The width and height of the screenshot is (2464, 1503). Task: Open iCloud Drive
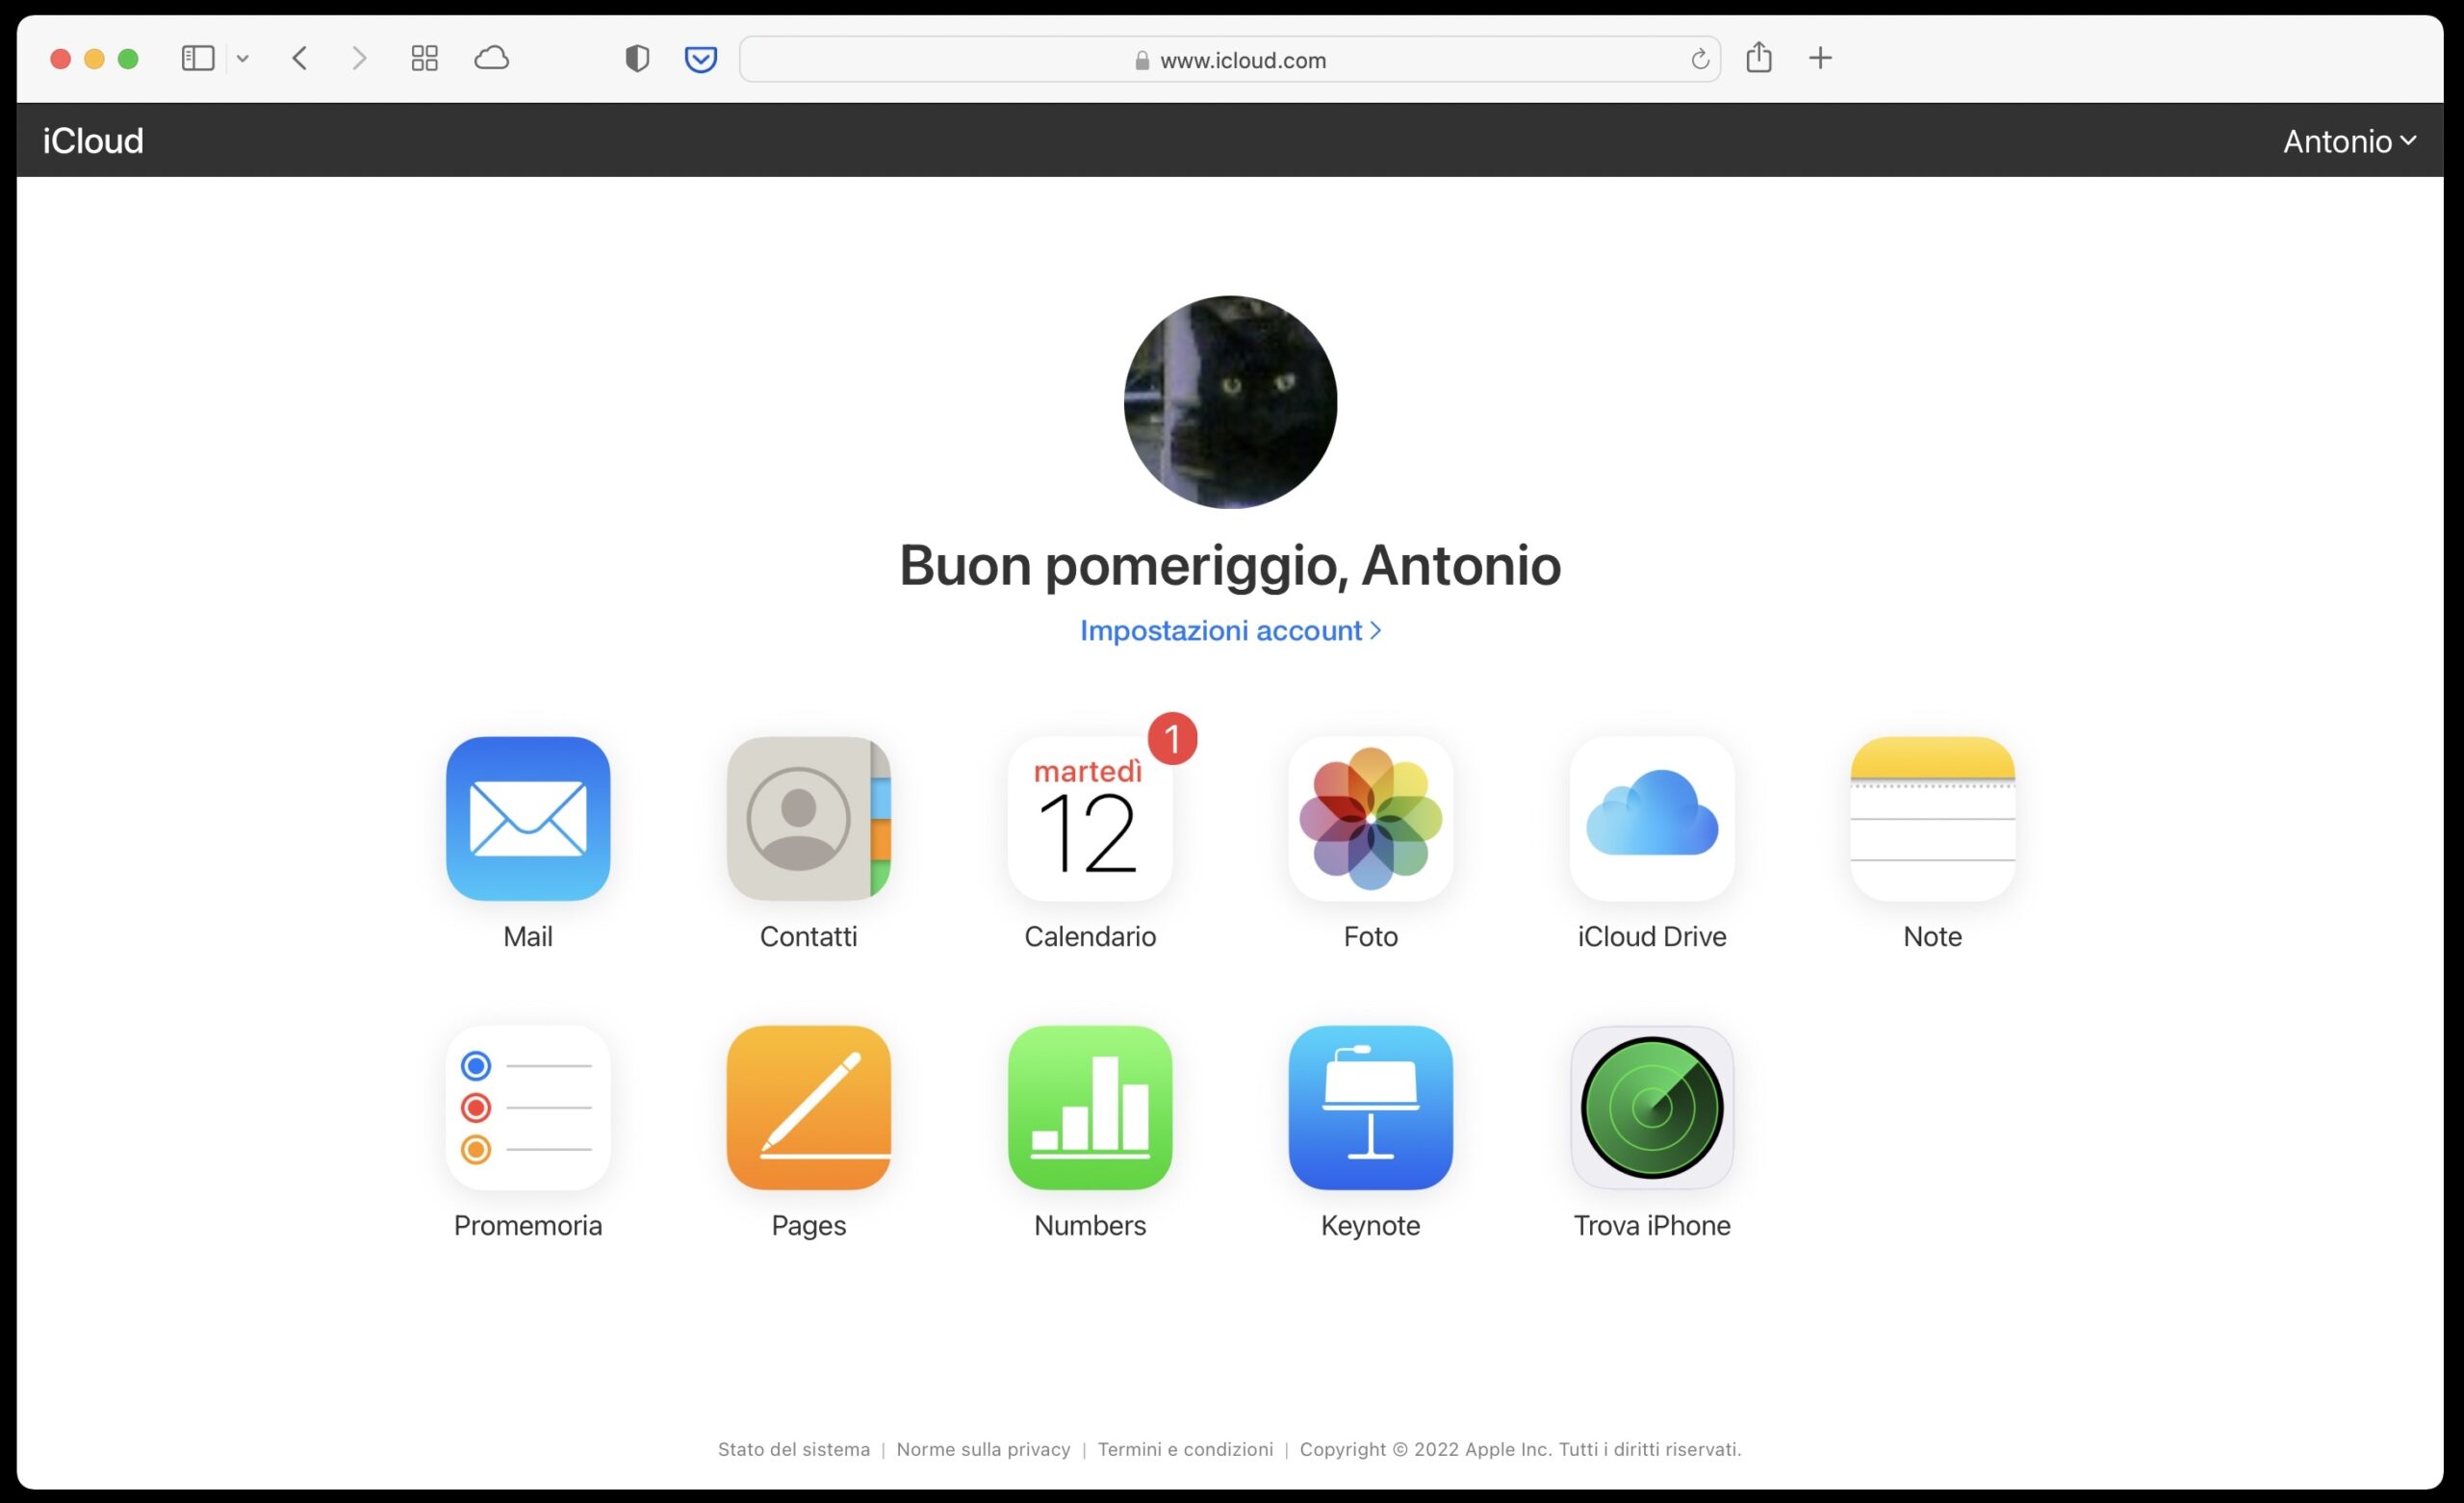tap(1651, 819)
